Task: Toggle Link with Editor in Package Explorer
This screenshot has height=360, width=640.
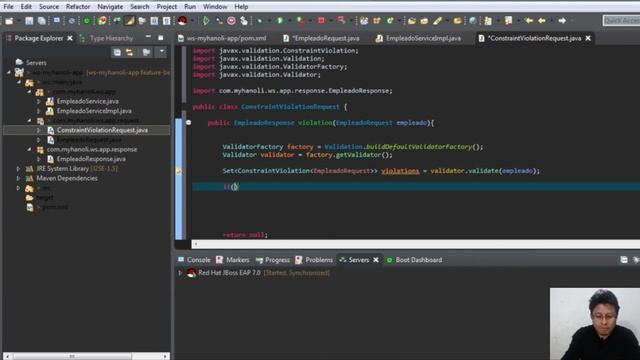Action: (x=130, y=52)
